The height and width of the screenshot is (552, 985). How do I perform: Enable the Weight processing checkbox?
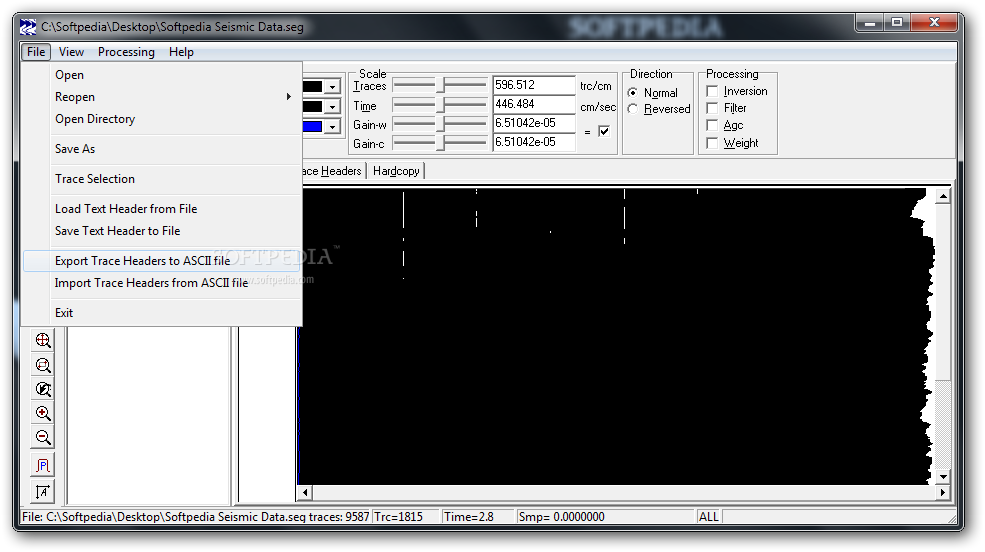point(712,143)
